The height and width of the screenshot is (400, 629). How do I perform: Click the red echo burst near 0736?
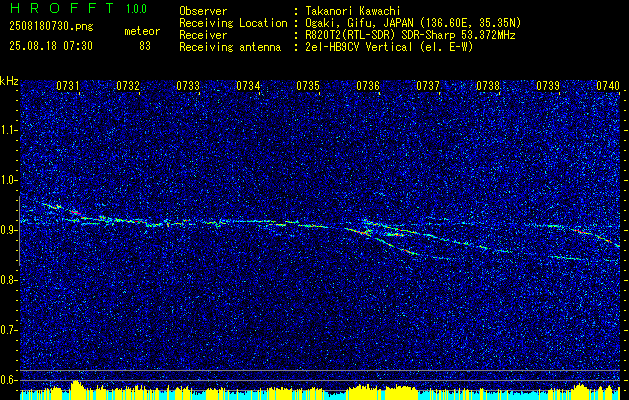point(364,232)
